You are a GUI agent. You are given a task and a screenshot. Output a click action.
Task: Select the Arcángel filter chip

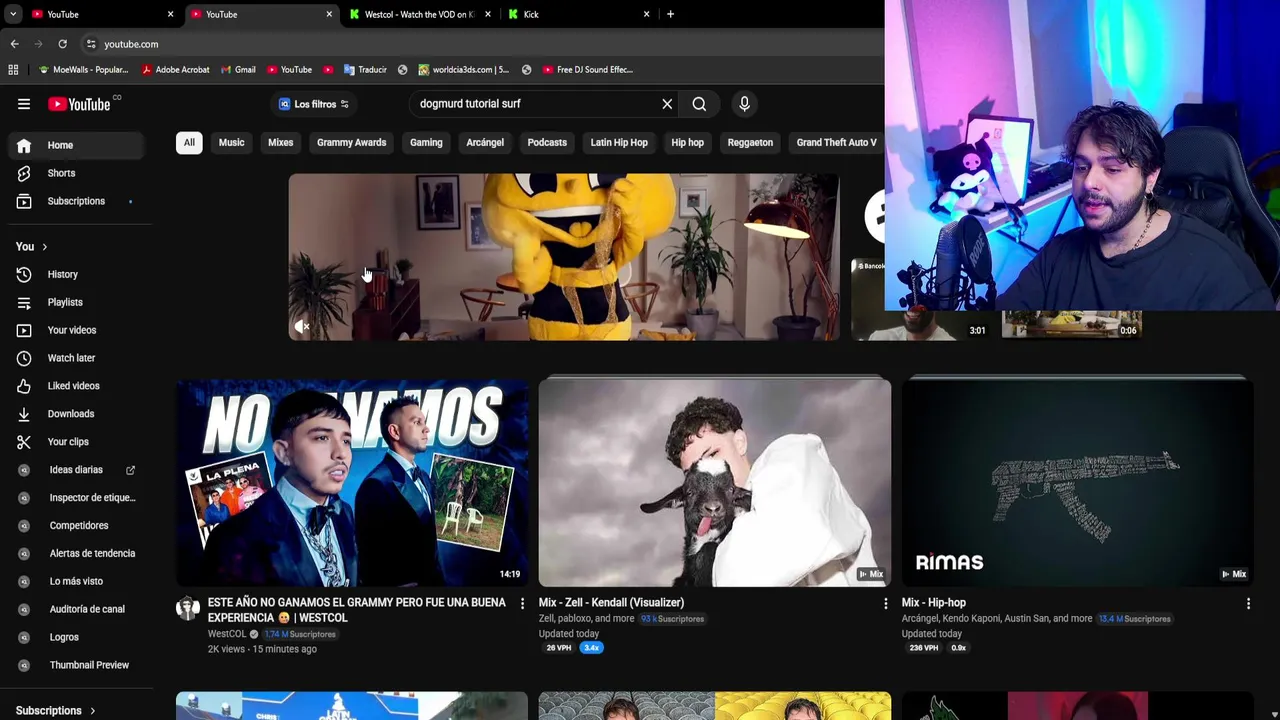pyautogui.click(x=485, y=142)
